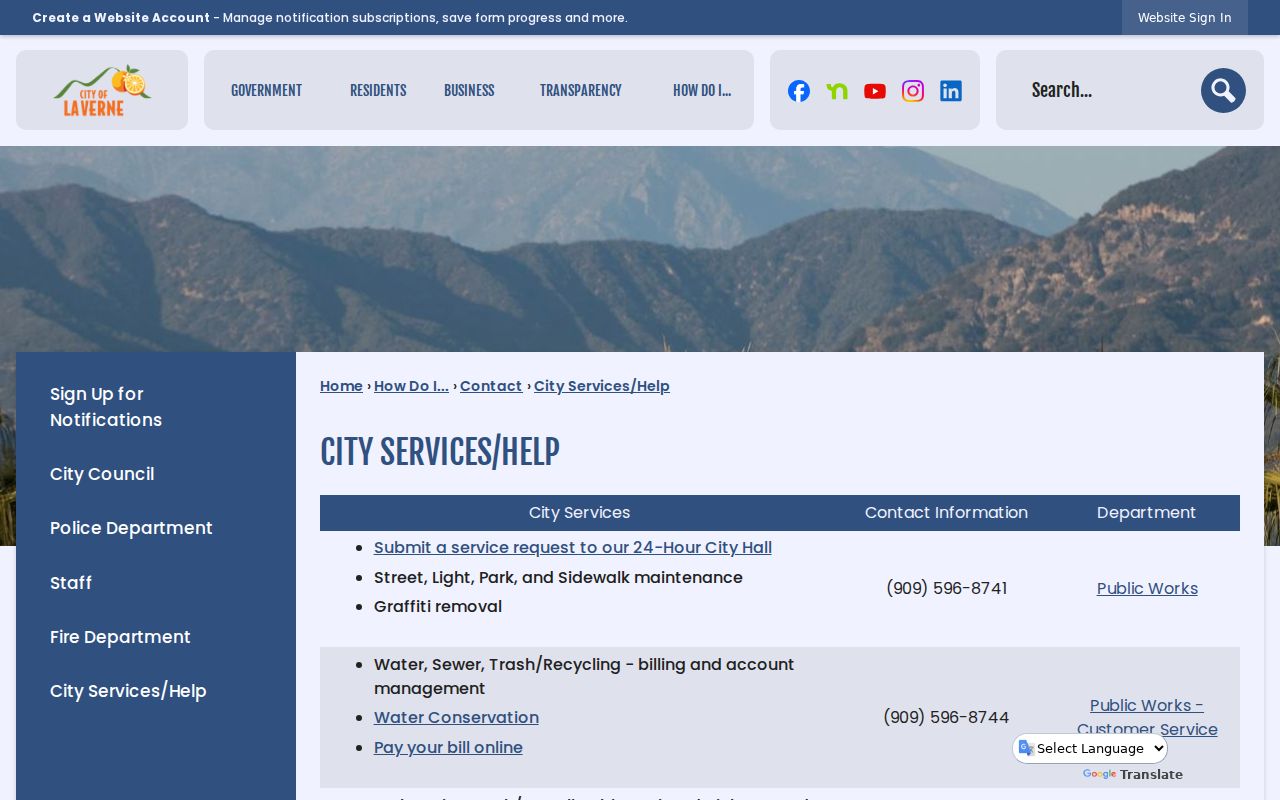
Task: Click the Graffiti removal list item
Action: (x=438, y=606)
